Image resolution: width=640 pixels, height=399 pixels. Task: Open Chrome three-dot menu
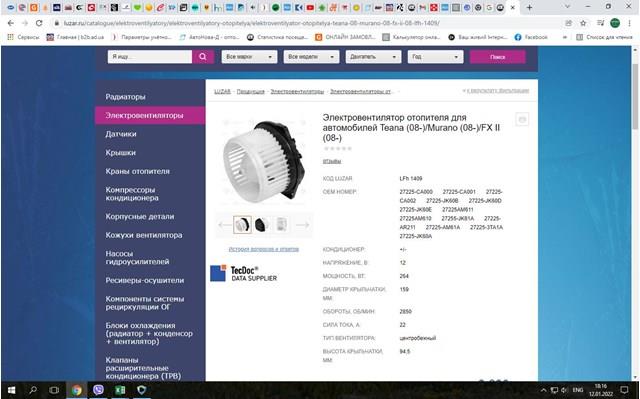pyautogui.click(x=629, y=23)
